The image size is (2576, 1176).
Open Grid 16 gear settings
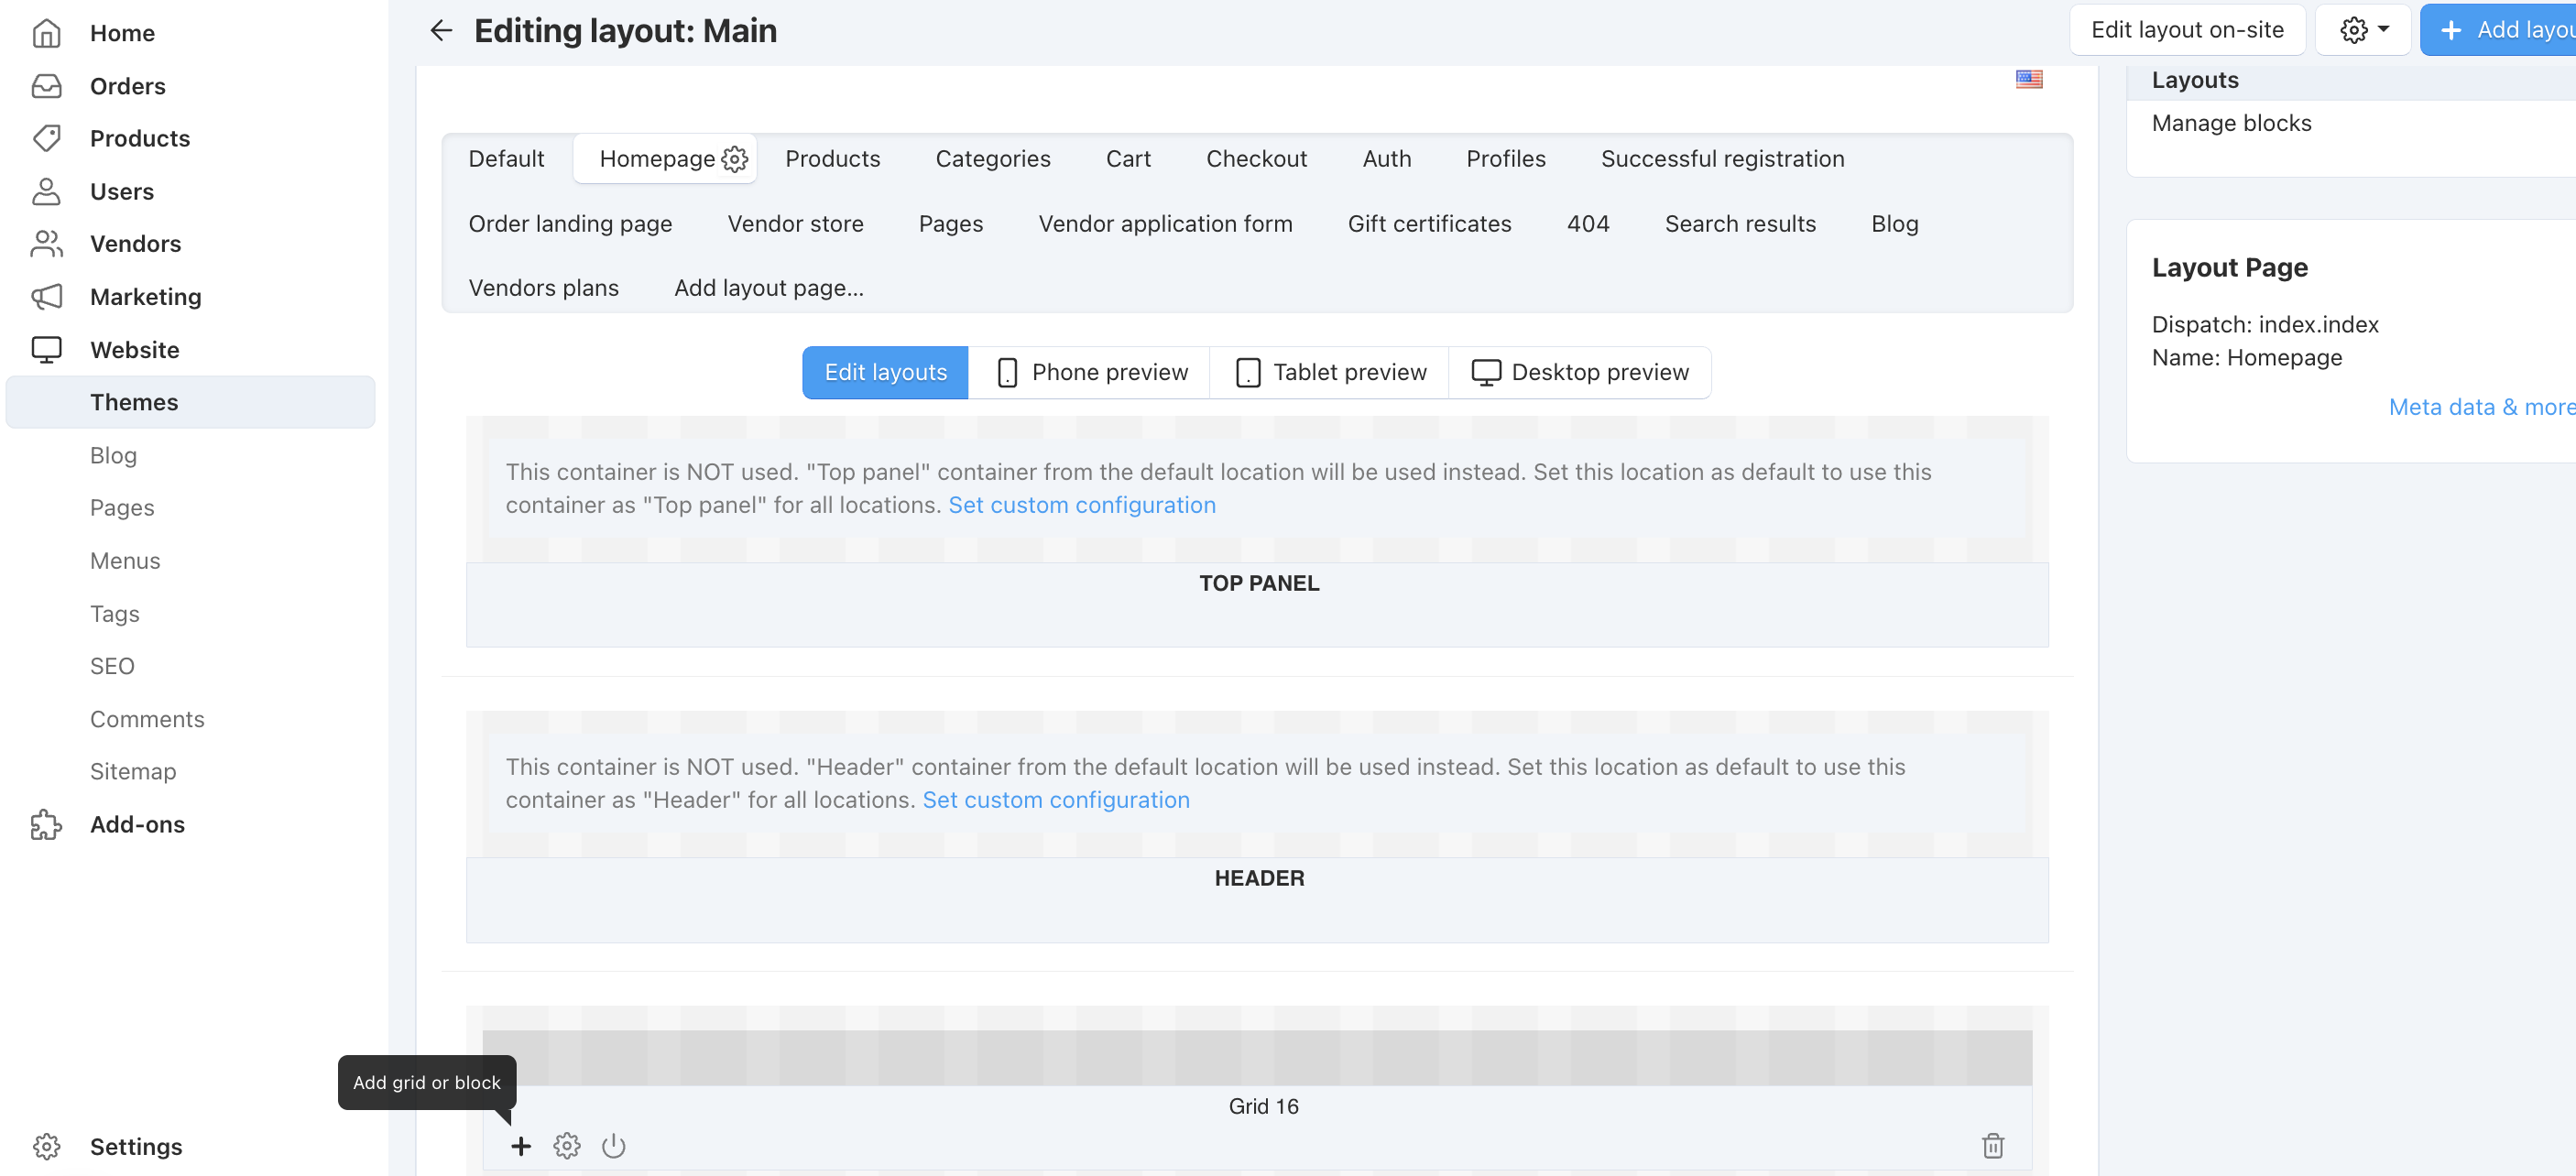pyautogui.click(x=567, y=1145)
